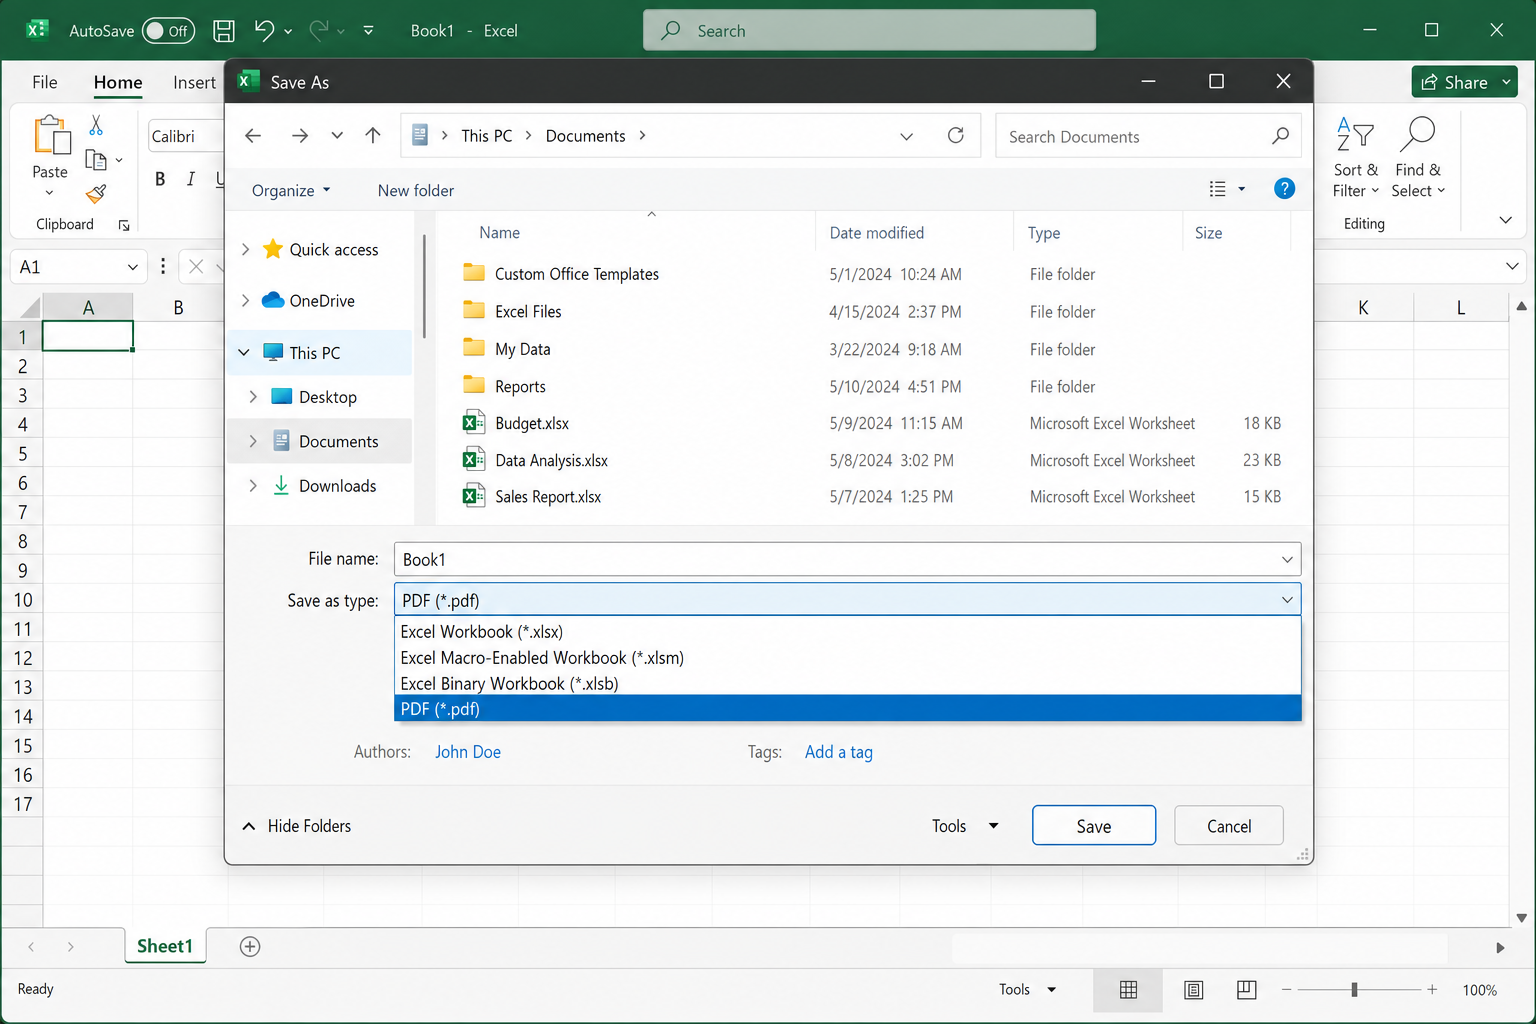Select the Reports folder
This screenshot has height=1024, width=1536.
point(520,386)
